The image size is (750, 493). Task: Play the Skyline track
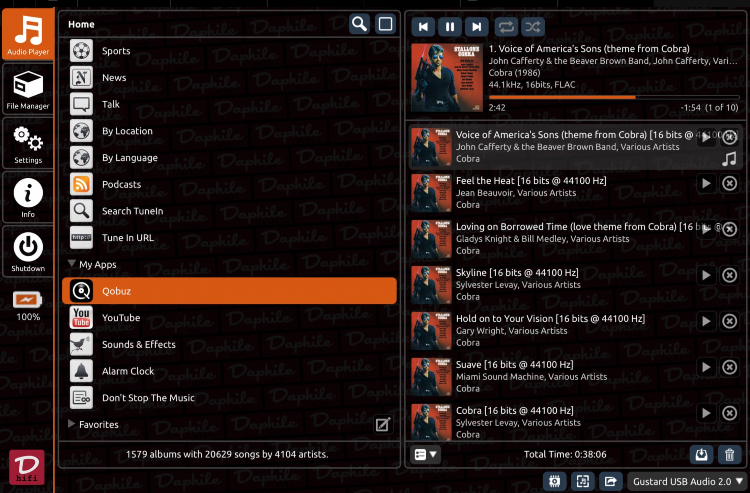pos(706,275)
